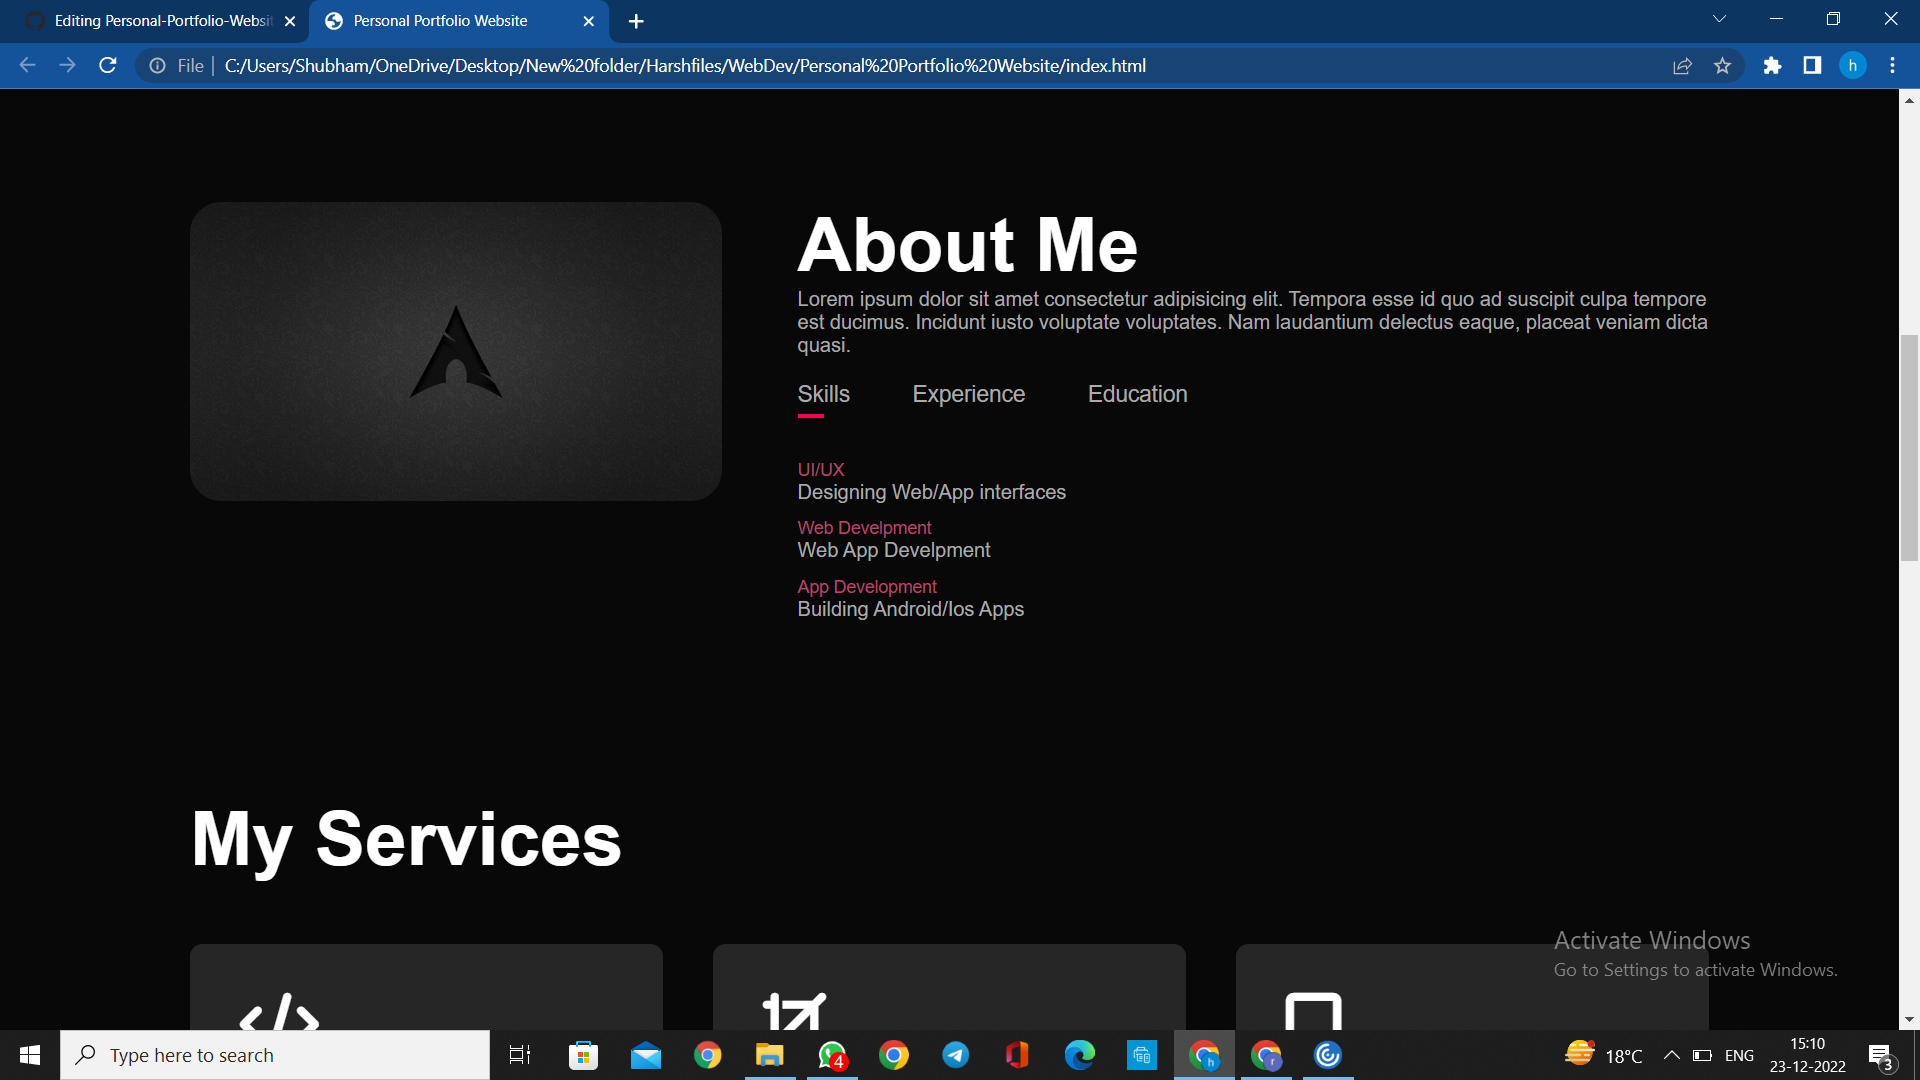Viewport: 1920px width, 1080px height.
Task: Switch to the Education tab
Action: click(1137, 394)
